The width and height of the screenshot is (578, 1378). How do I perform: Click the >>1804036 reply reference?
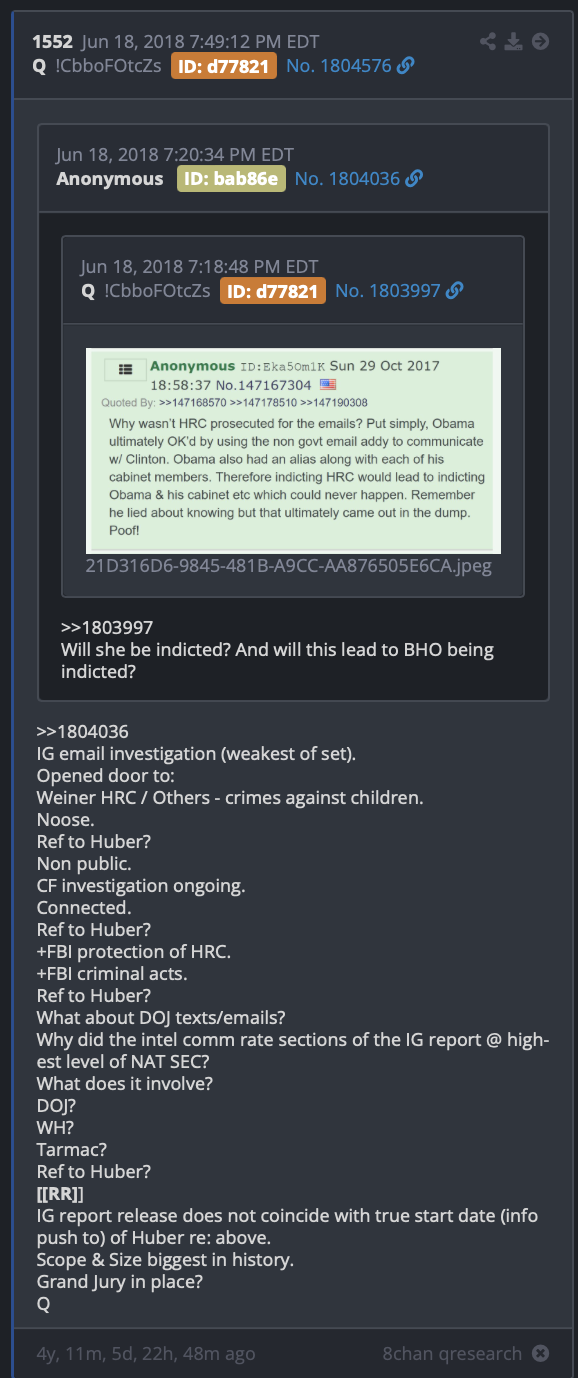pyautogui.click(x=83, y=733)
